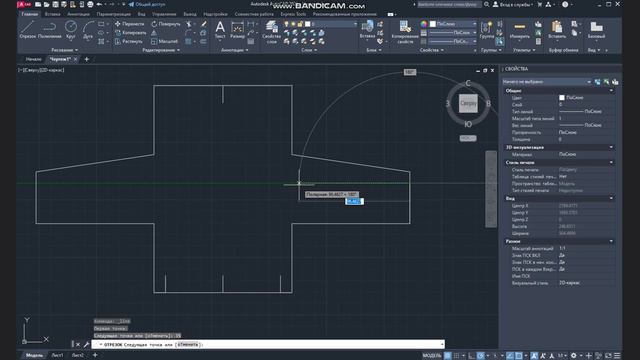Switch to the Лист1 layout tab
The width and height of the screenshot is (640, 360).
(57, 356)
